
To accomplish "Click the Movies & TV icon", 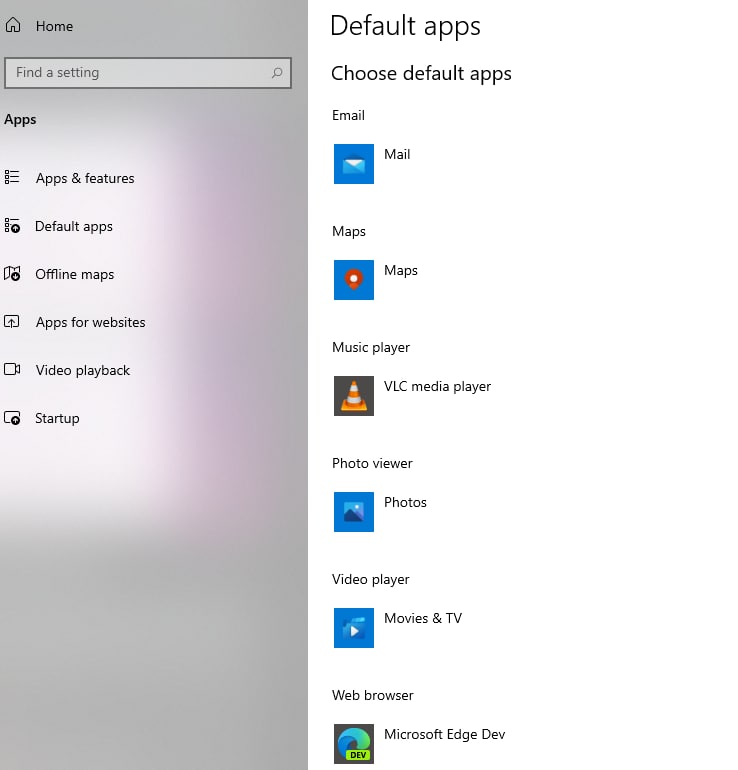I will pos(354,628).
